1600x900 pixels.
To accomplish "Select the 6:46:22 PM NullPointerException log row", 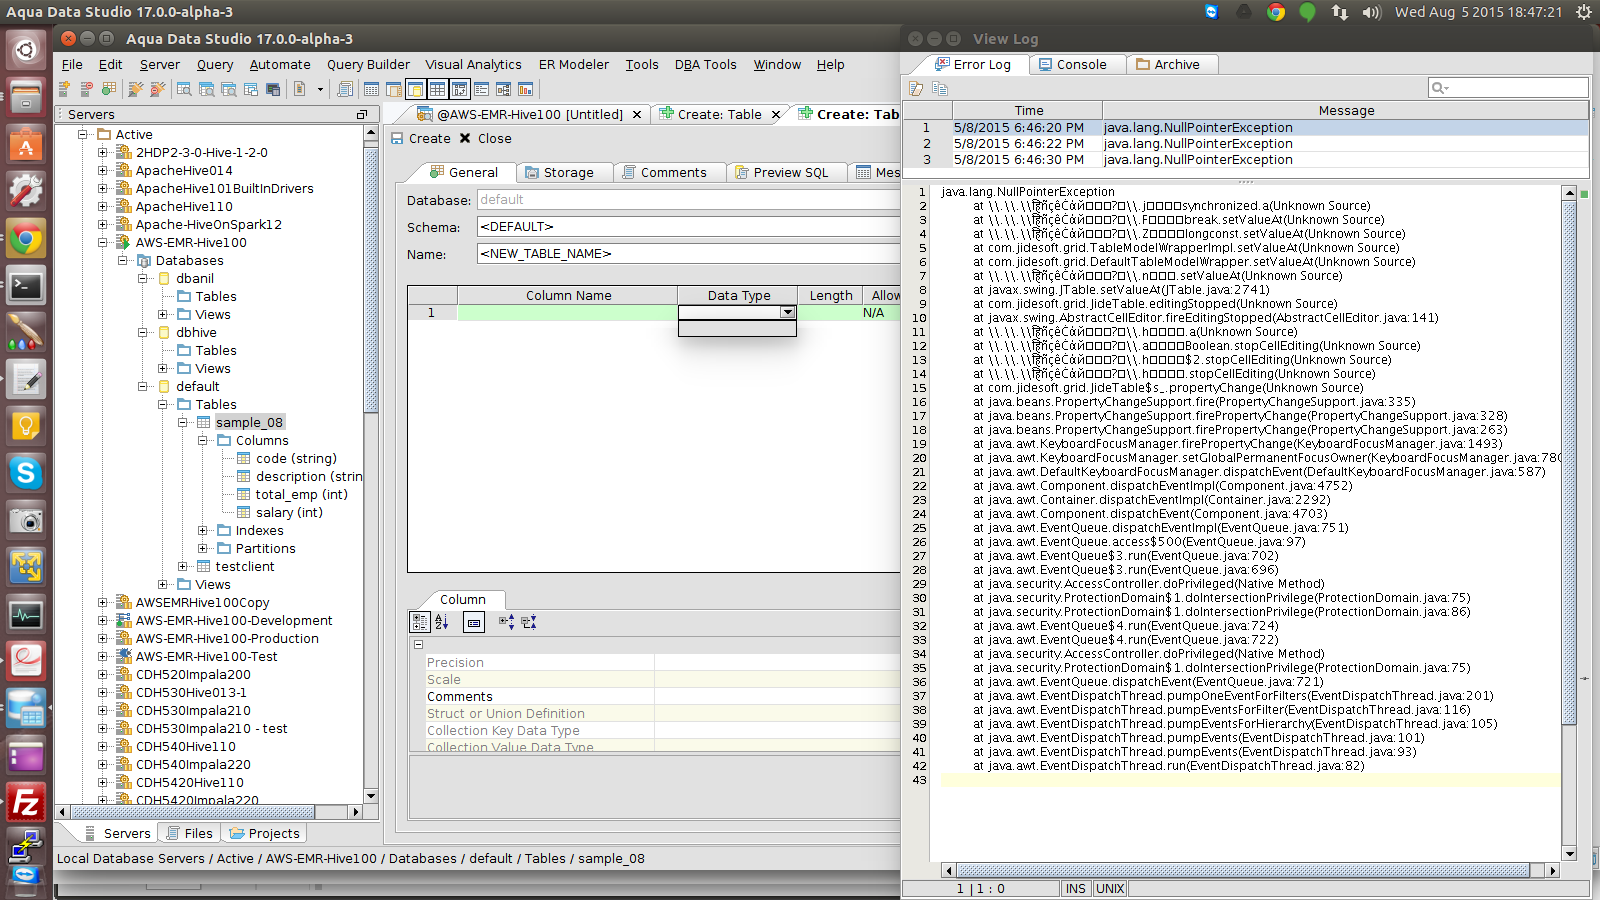I will coord(1246,144).
